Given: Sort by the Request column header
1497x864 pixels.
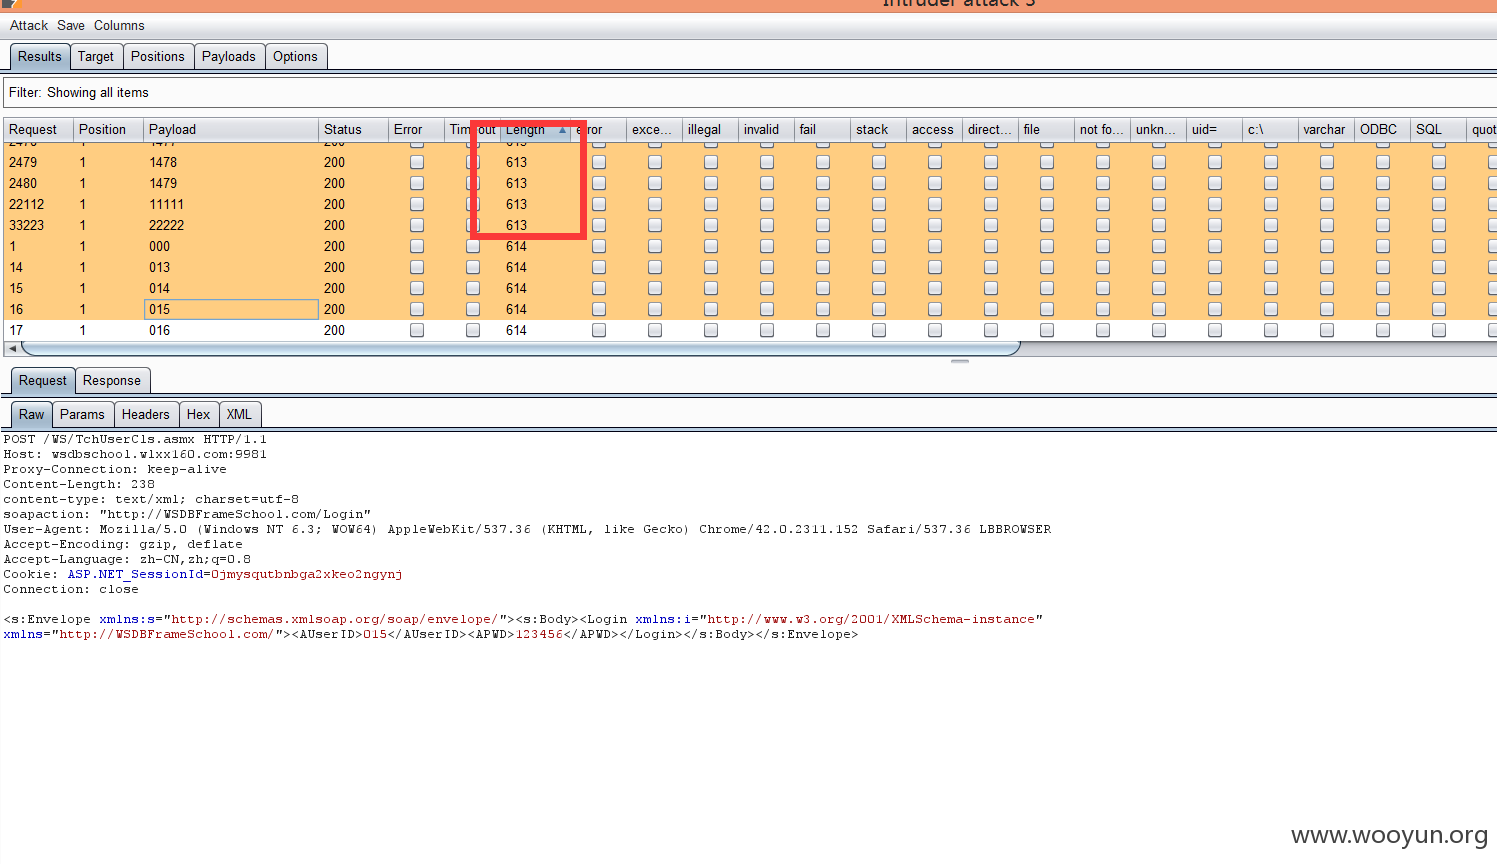Looking at the screenshot, I should [x=39, y=130].
